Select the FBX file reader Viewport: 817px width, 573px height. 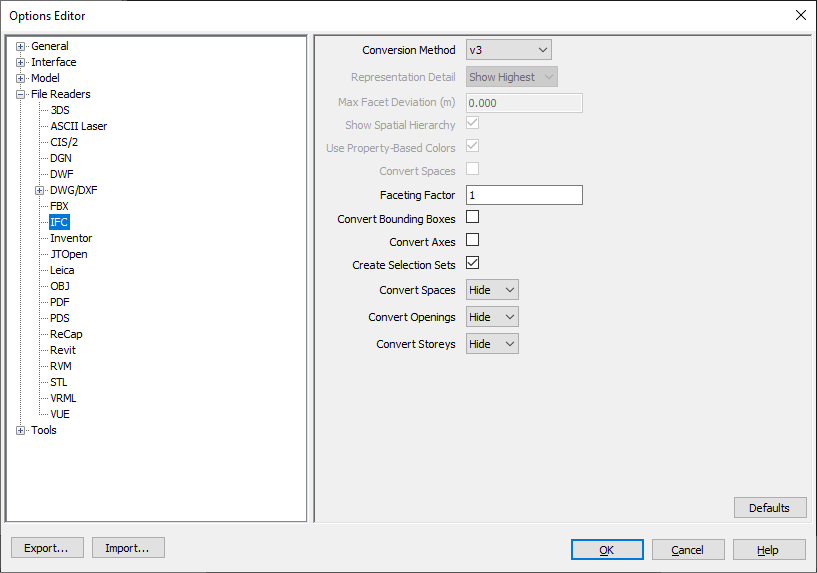[59, 206]
